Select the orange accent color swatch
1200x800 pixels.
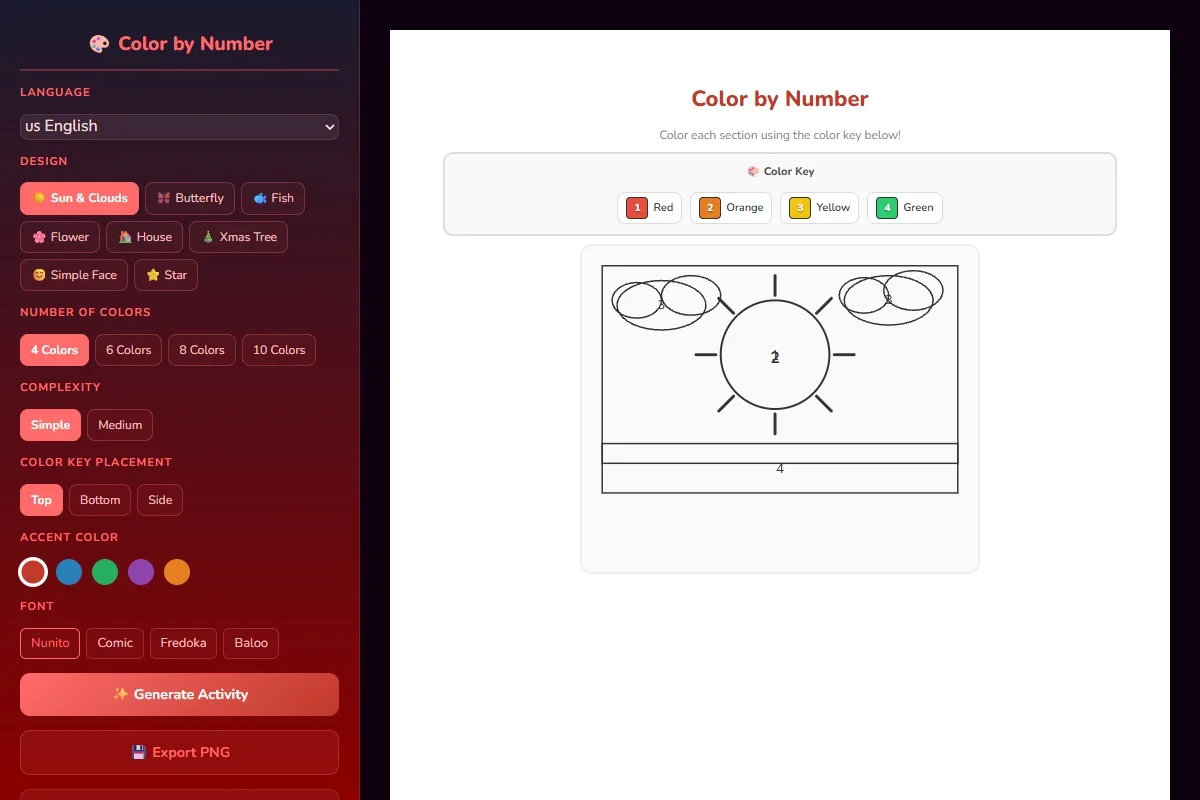177,572
